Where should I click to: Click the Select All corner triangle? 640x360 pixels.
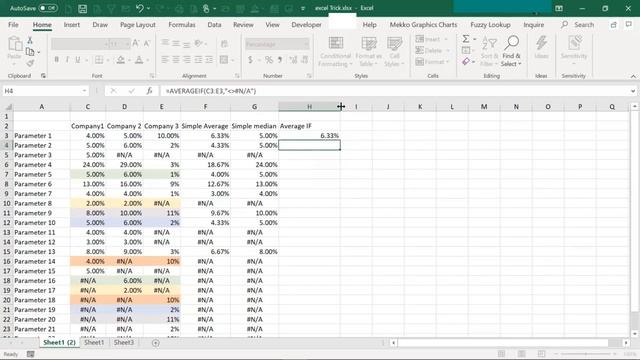tap(8, 107)
